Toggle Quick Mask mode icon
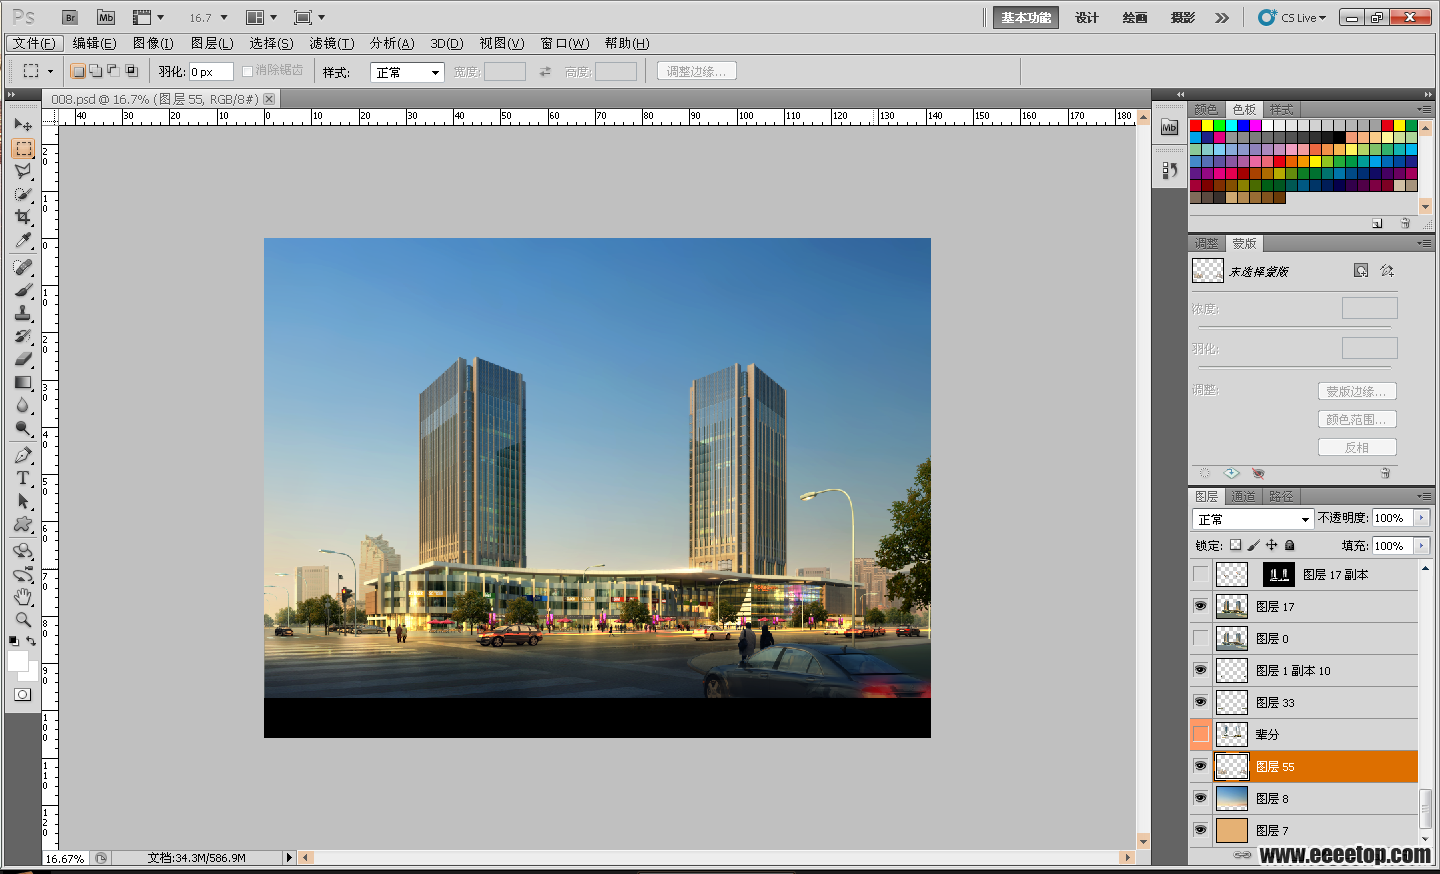The width and height of the screenshot is (1440, 874). coord(23,694)
